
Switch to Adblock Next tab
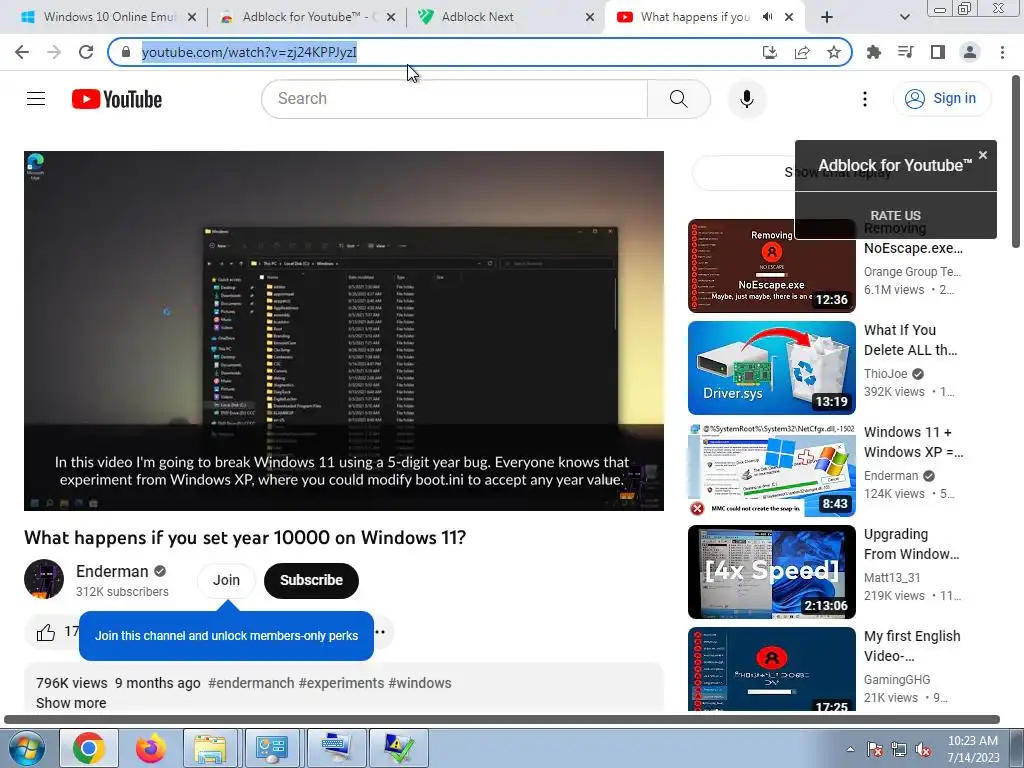(x=506, y=17)
